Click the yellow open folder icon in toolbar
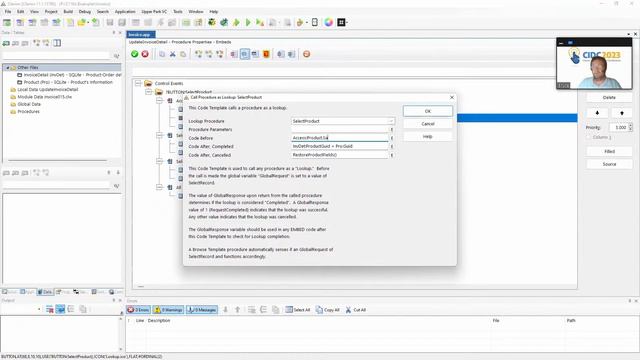The image size is (640, 360). click(82, 22)
